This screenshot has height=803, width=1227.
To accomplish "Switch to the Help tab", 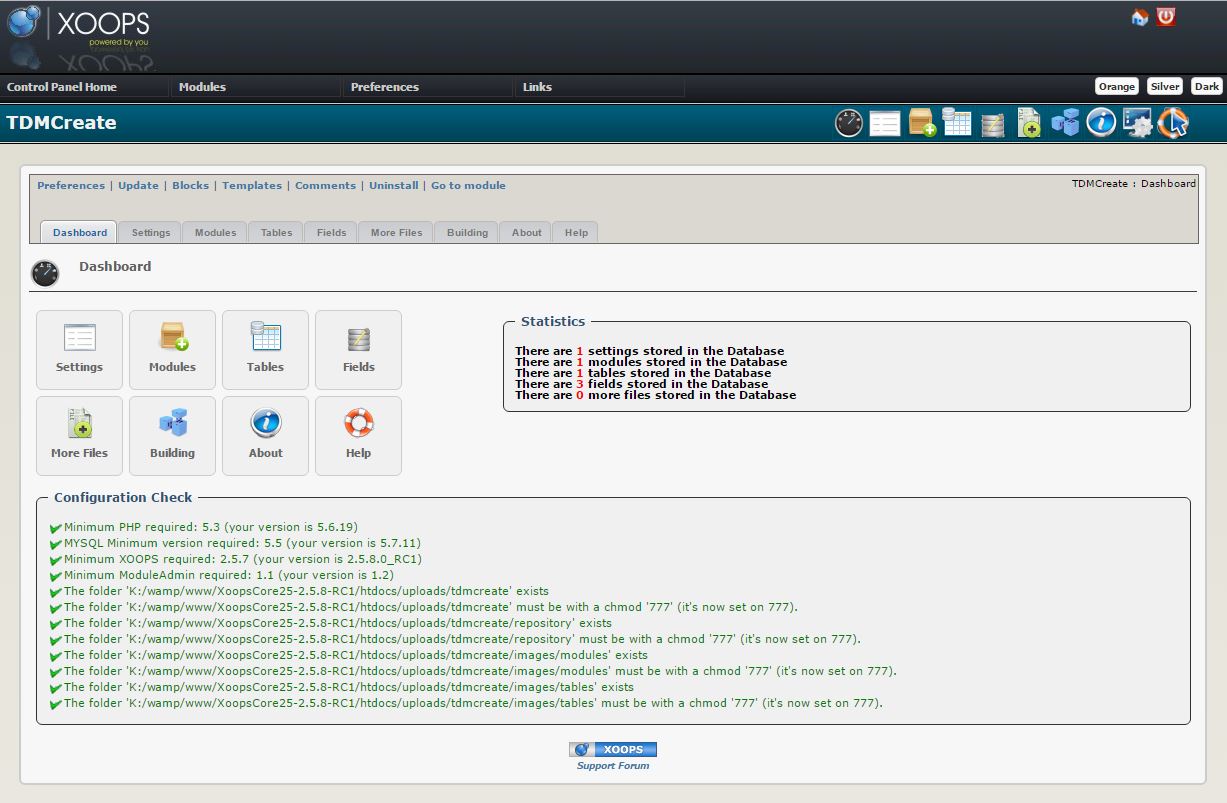I will [576, 232].
